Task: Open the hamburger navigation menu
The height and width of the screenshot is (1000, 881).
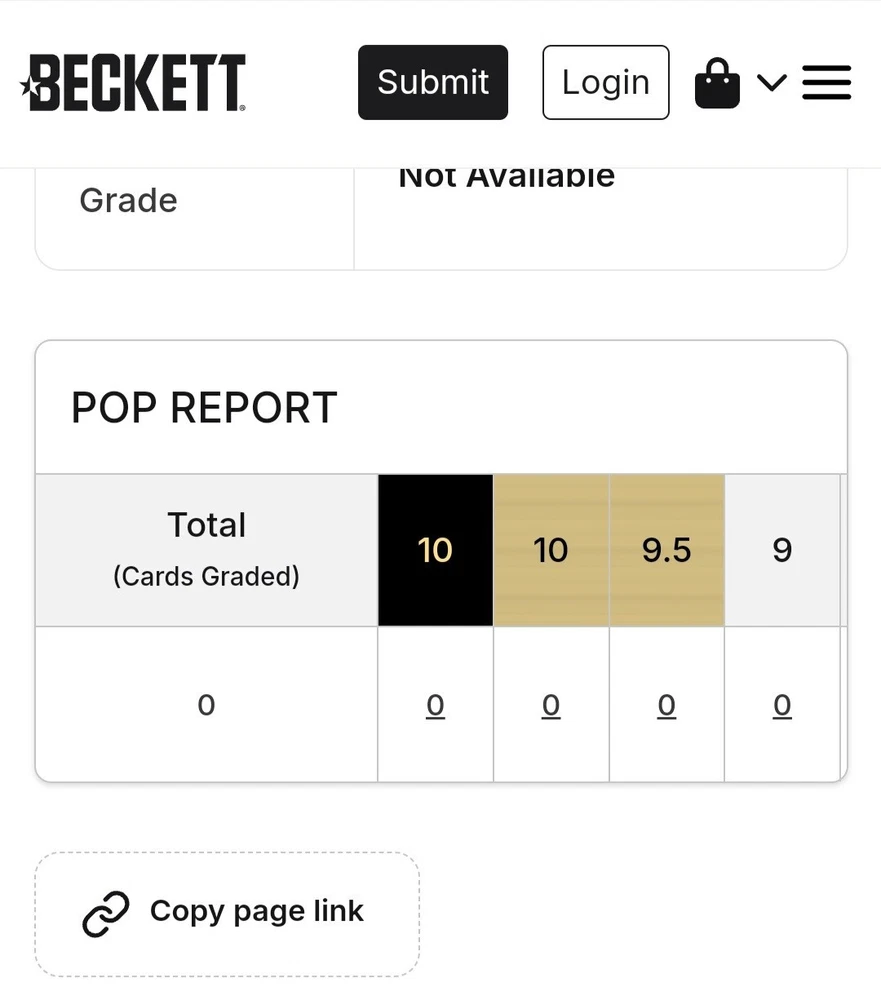Action: tap(826, 82)
